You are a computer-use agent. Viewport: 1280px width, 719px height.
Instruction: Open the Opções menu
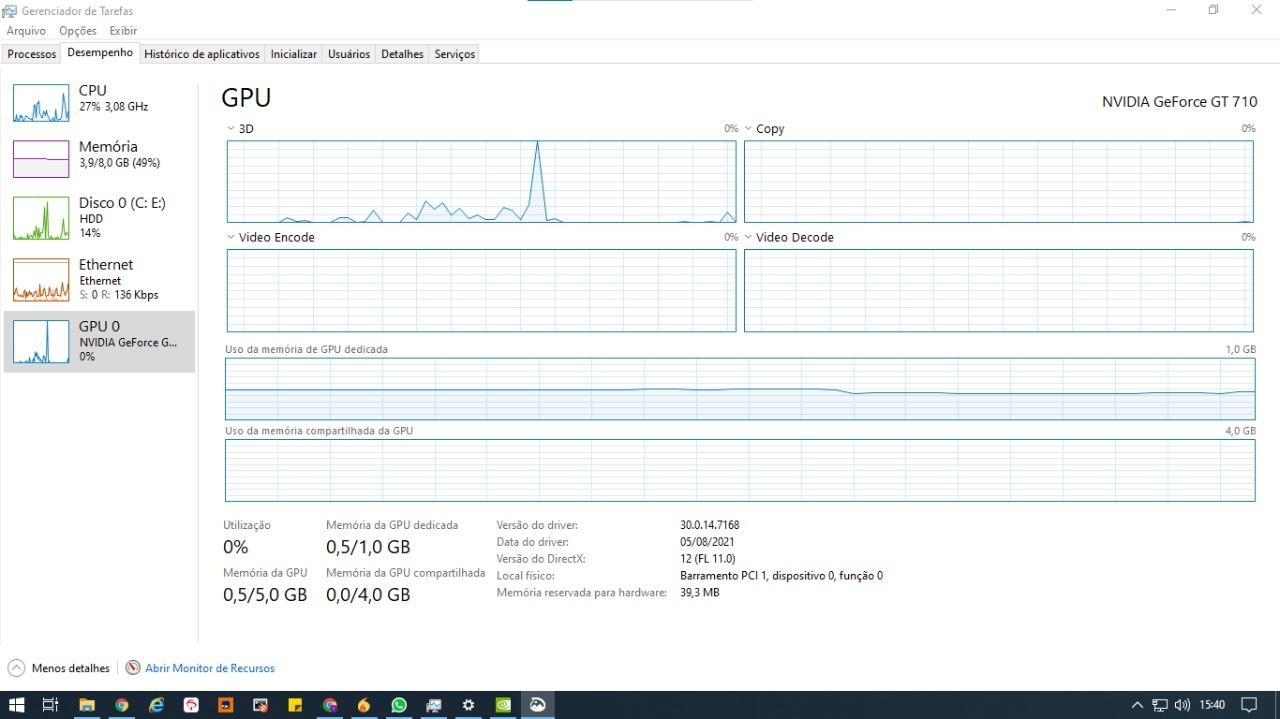(x=77, y=31)
